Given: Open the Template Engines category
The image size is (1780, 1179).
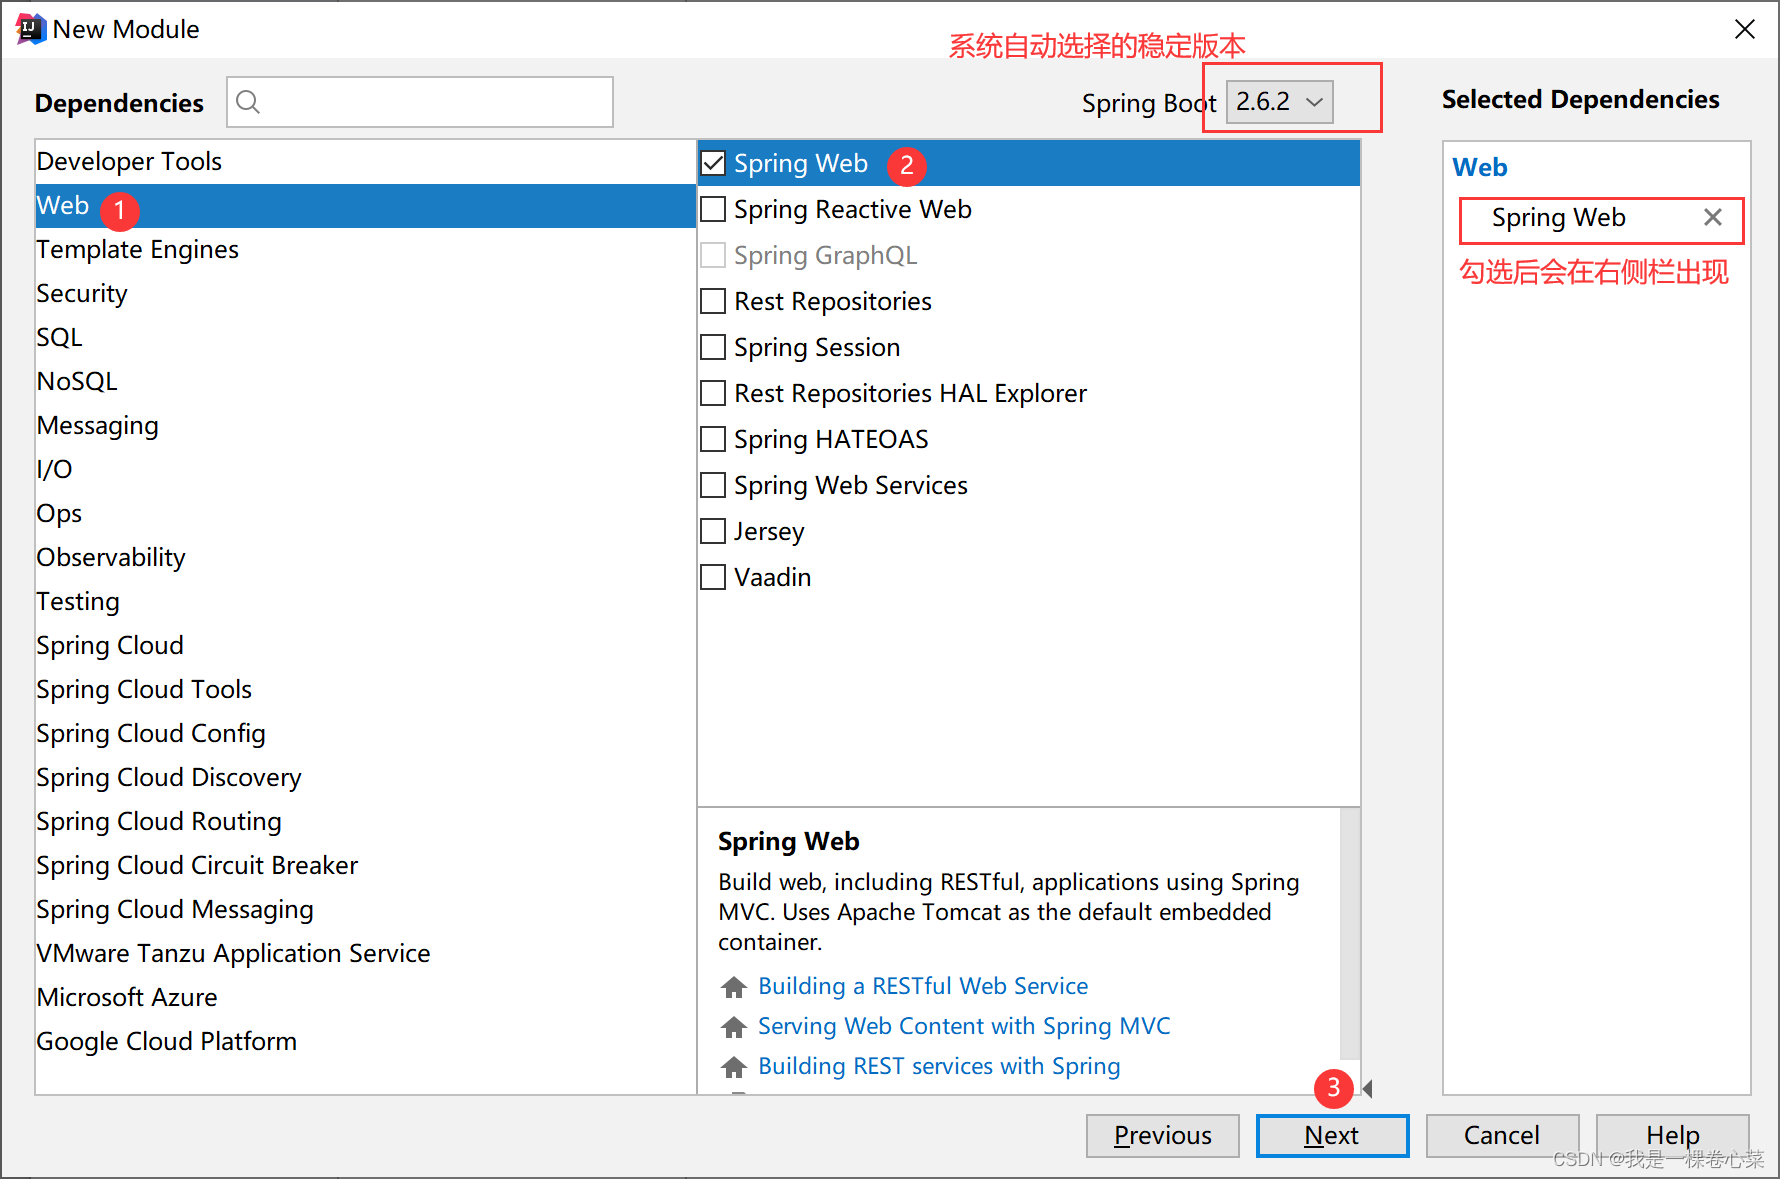Looking at the screenshot, I should click(x=365, y=250).
